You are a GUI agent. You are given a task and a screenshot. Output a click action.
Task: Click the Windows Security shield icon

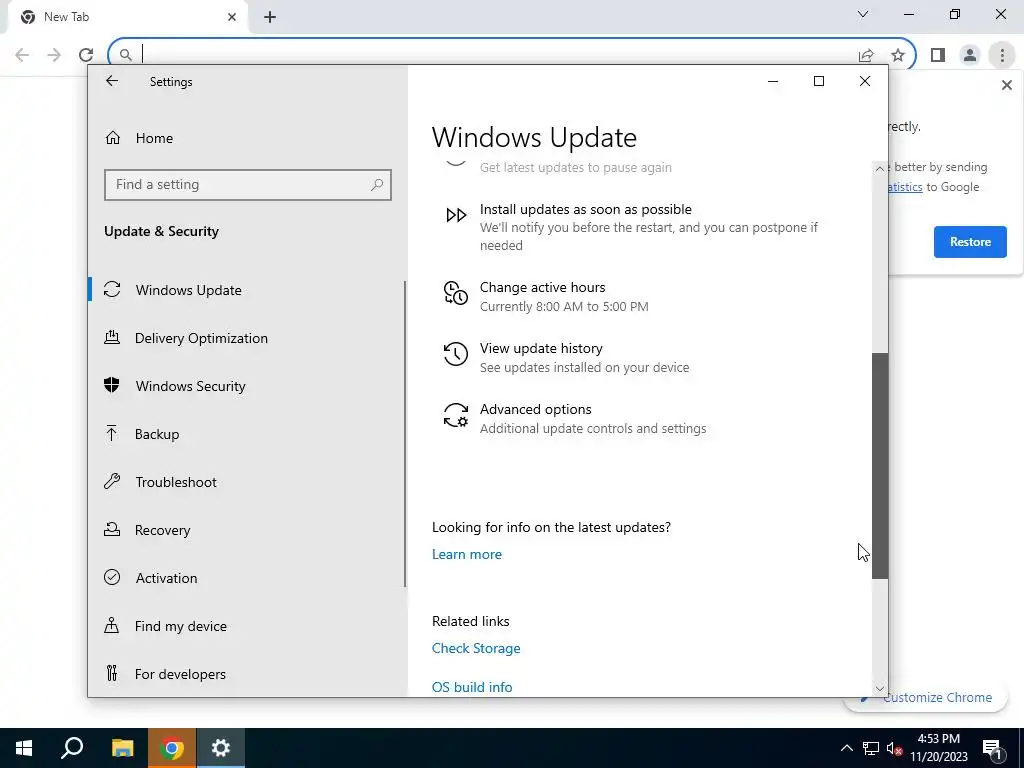pos(112,385)
